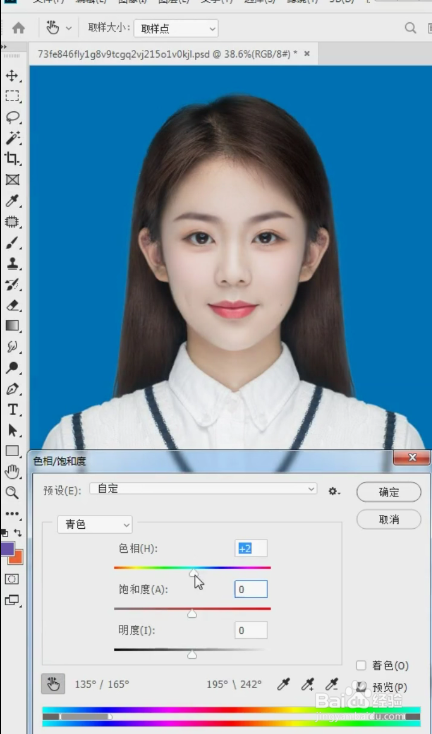This screenshot has width=432, height=734.
Task: Select the Gradient tool
Action: [12, 326]
